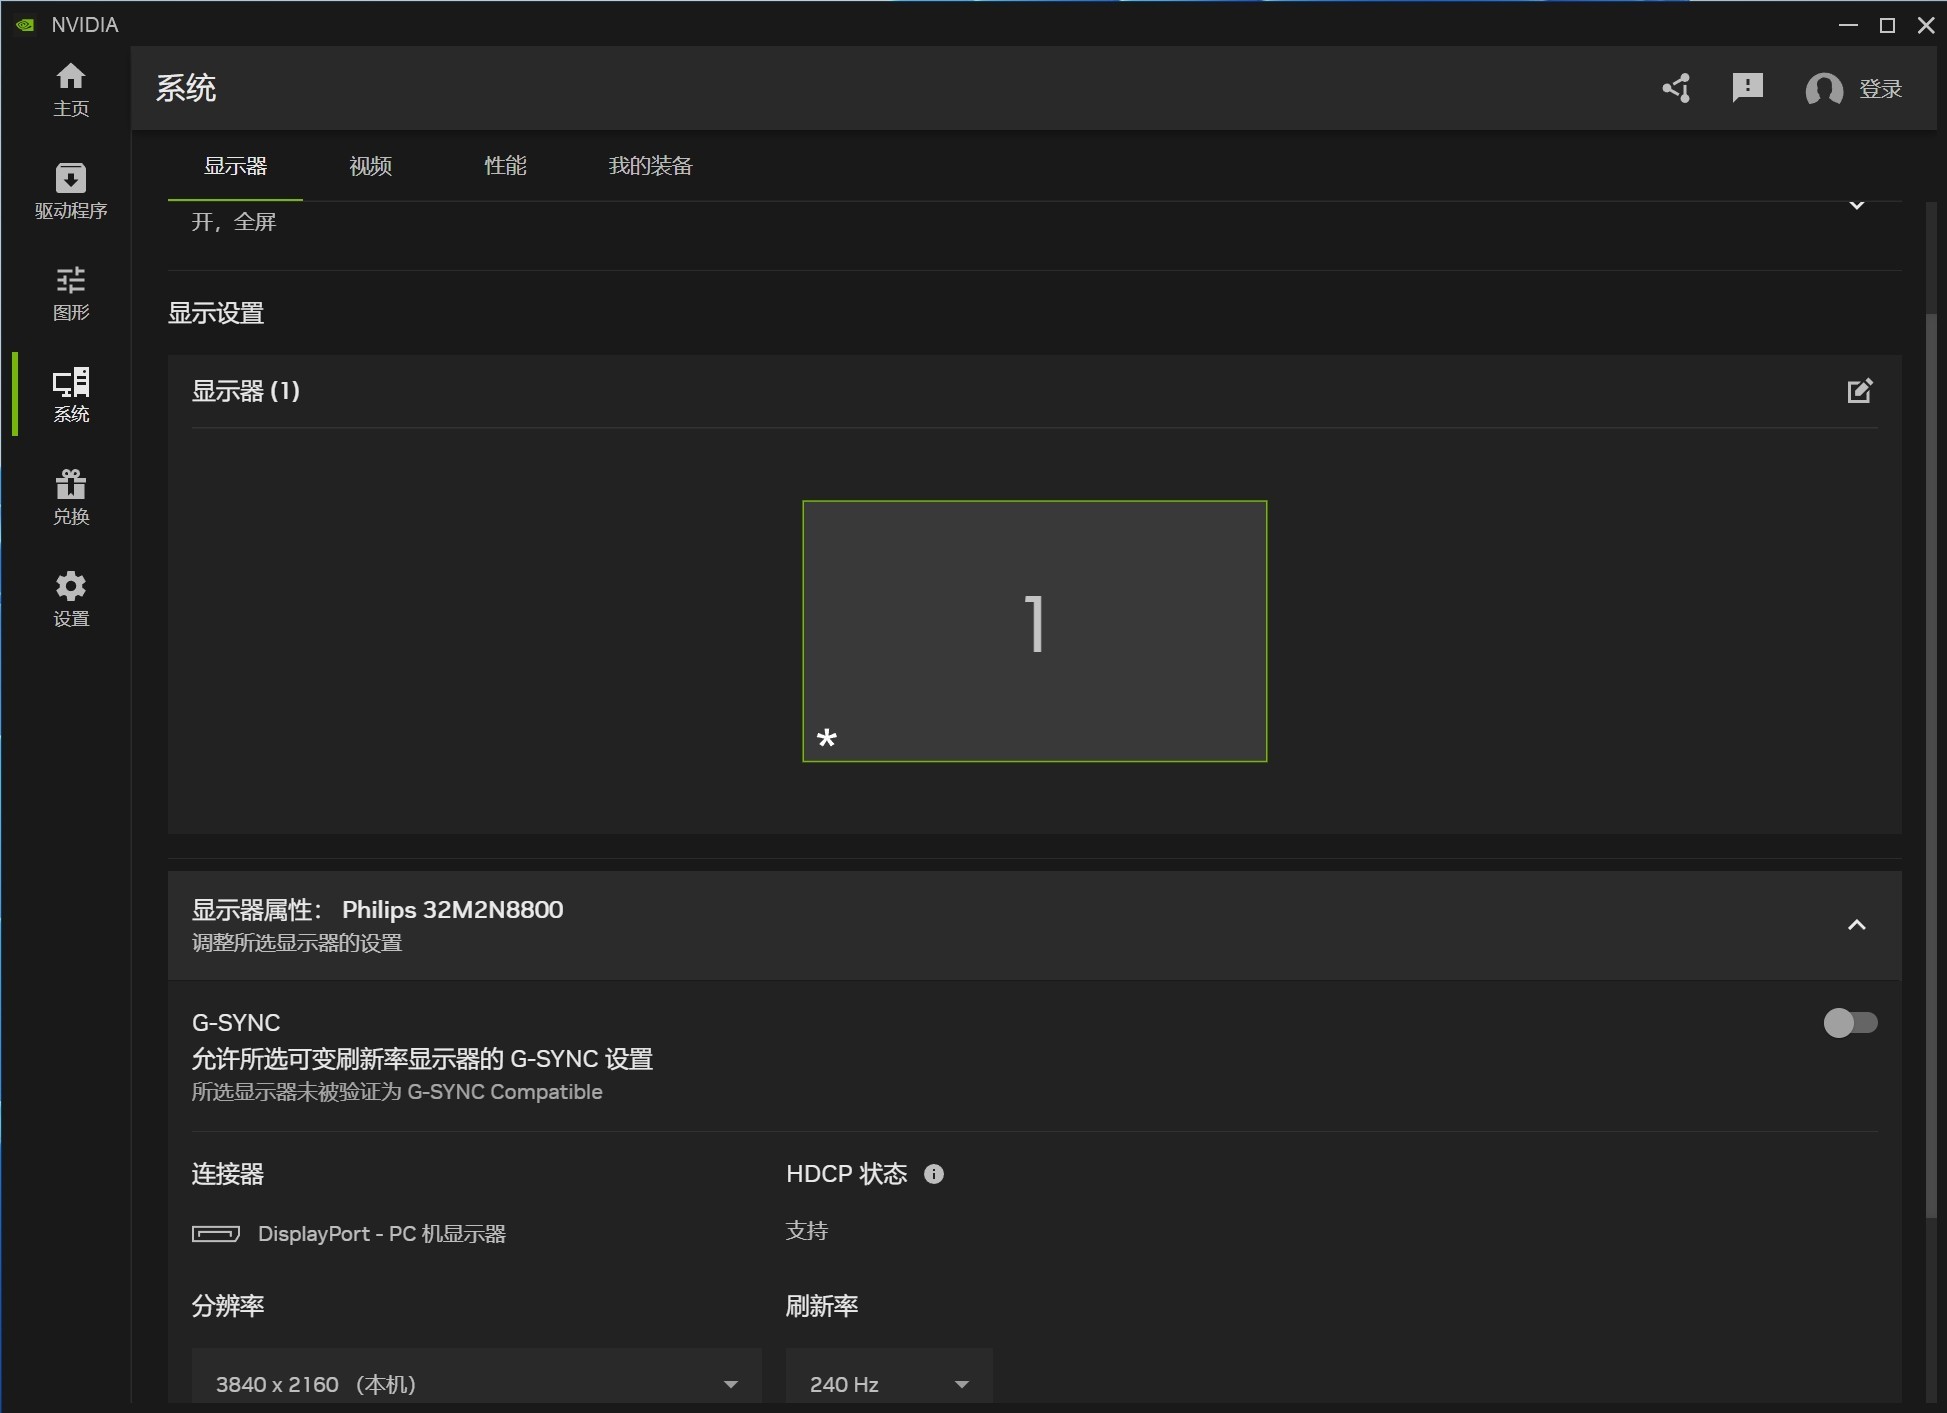The width and height of the screenshot is (1947, 1413).
Task: Collapse the top display section chevron
Action: tap(1856, 206)
